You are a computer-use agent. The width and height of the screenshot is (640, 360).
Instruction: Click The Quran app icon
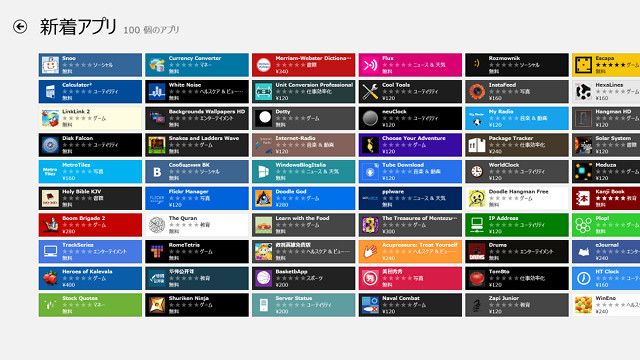[x=157, y=225]
